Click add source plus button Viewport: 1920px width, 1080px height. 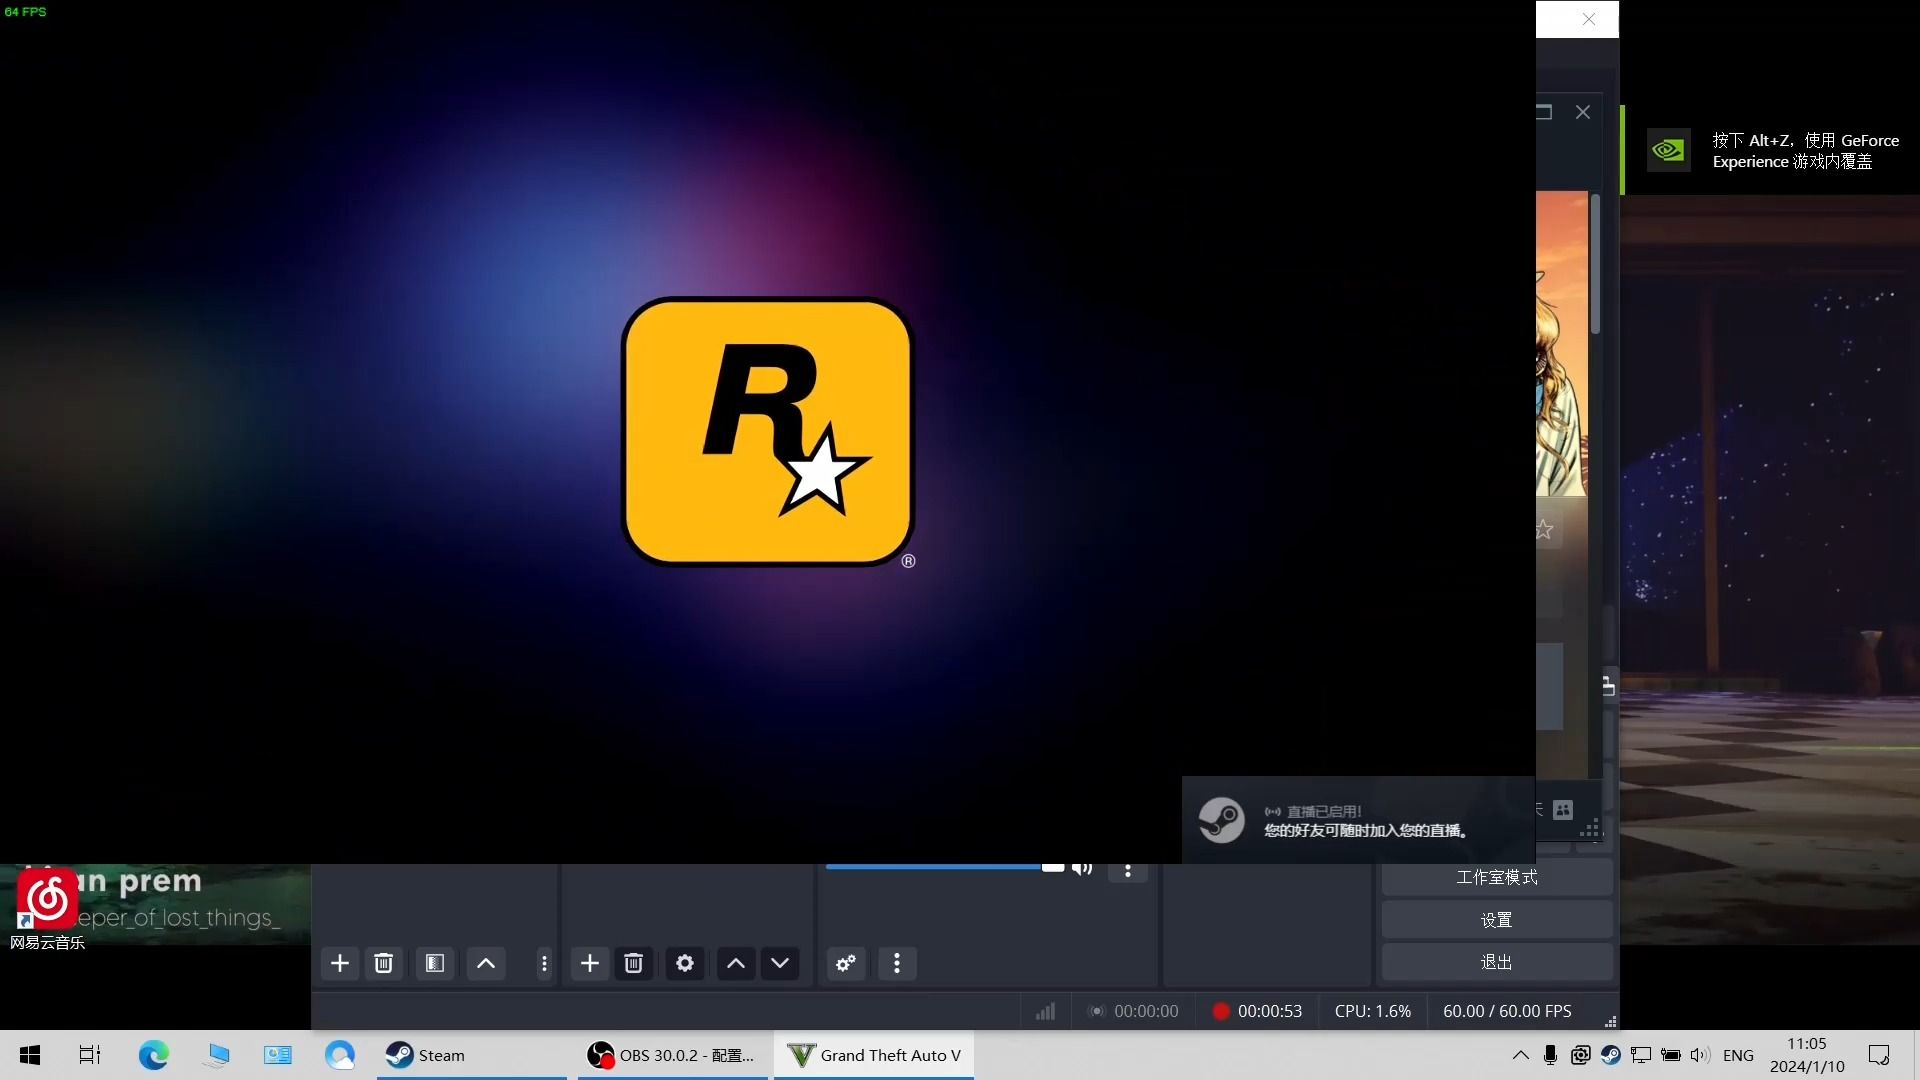[x=590, y=963]
